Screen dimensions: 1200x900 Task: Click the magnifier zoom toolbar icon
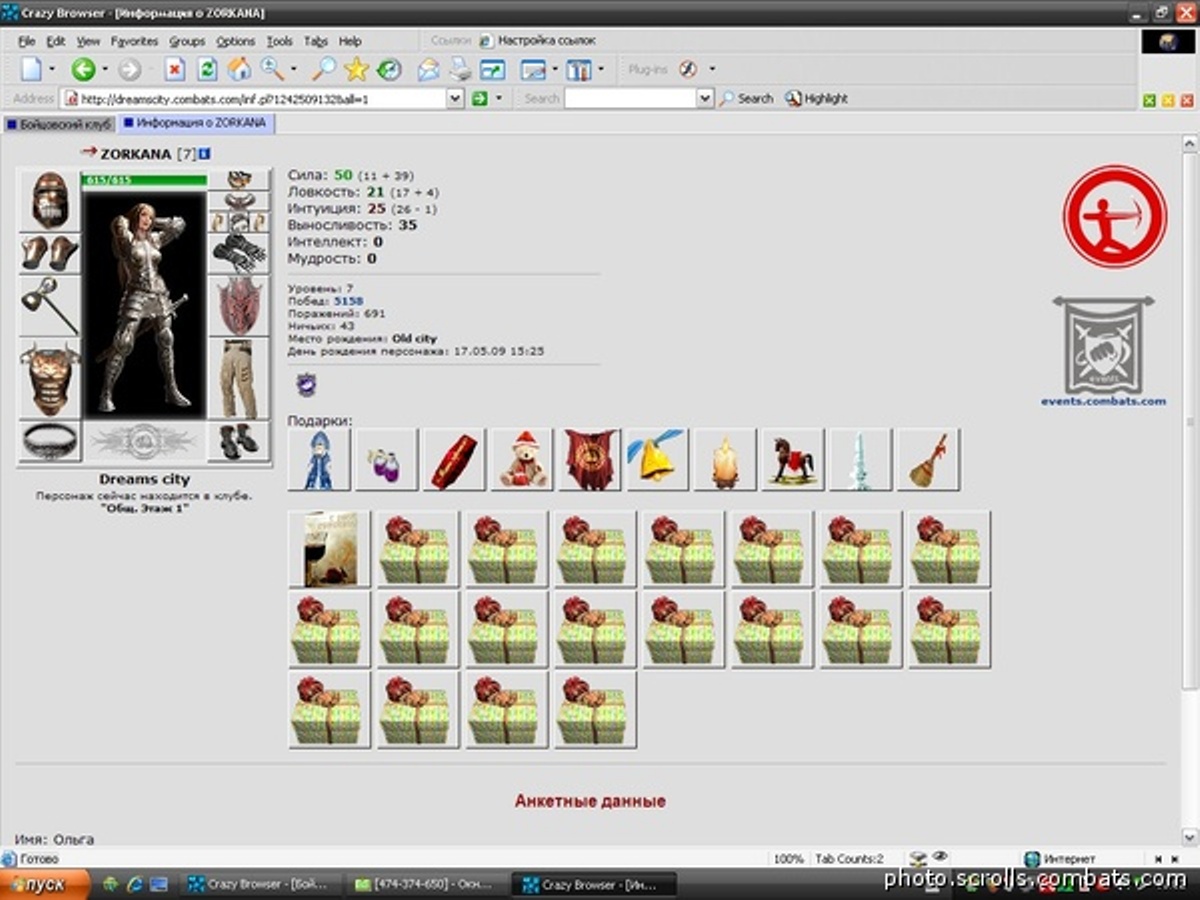click(271, 69)
